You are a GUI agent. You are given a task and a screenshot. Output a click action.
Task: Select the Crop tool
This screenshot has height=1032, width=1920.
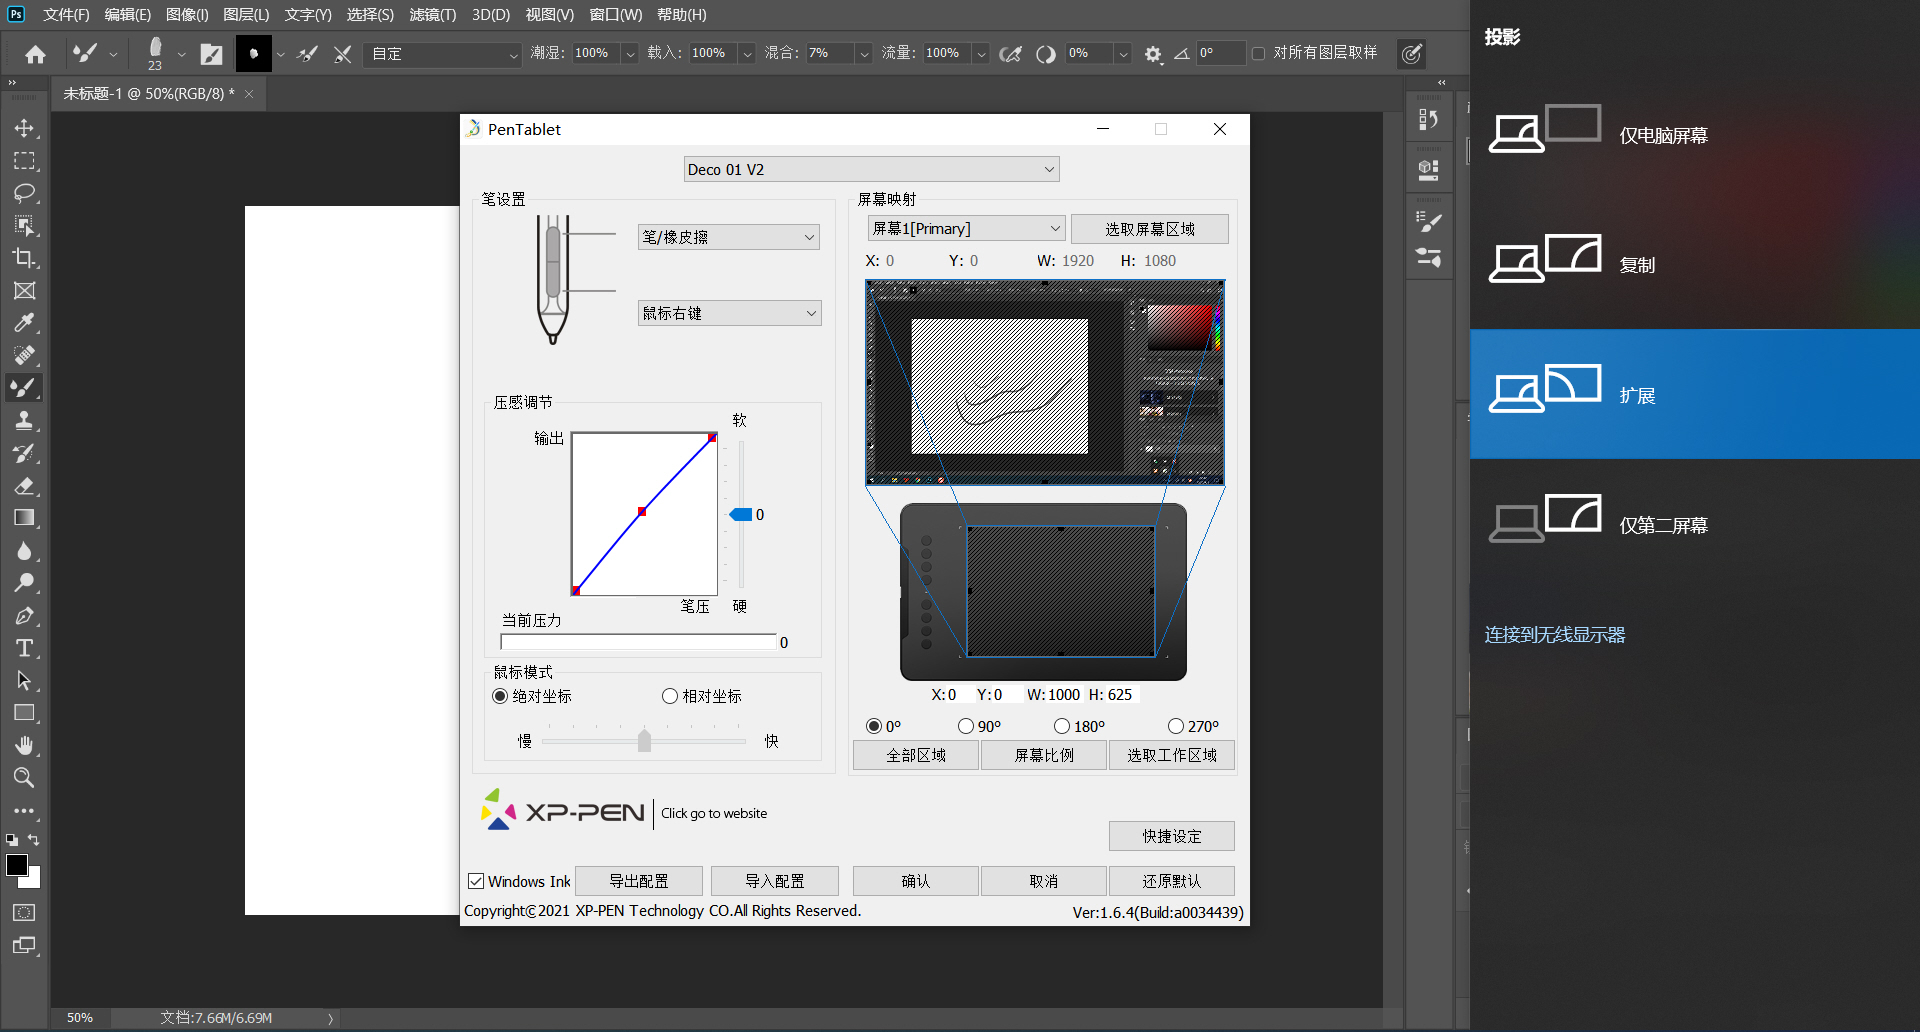pyautogui.click(x=24, y=258)
